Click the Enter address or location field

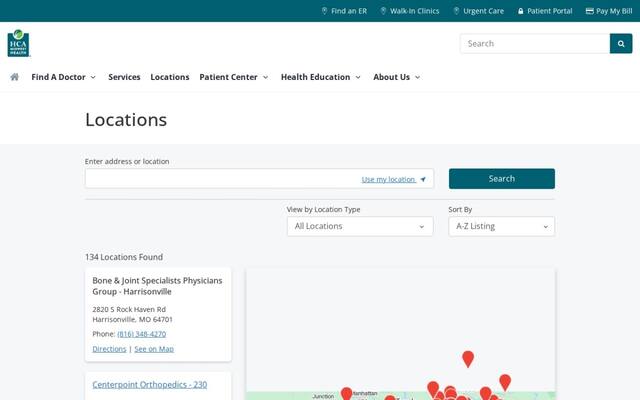coord(259,179)
